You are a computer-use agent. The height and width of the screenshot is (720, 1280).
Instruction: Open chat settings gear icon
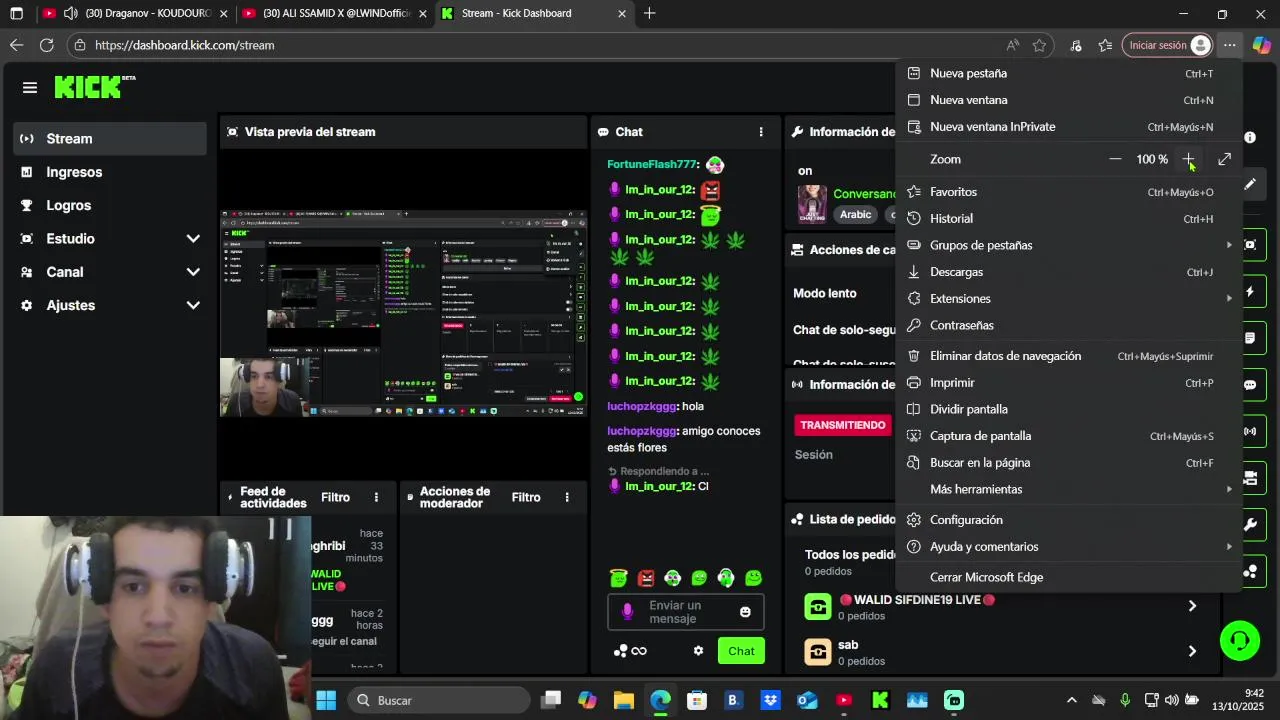click(x=698, y=651)
